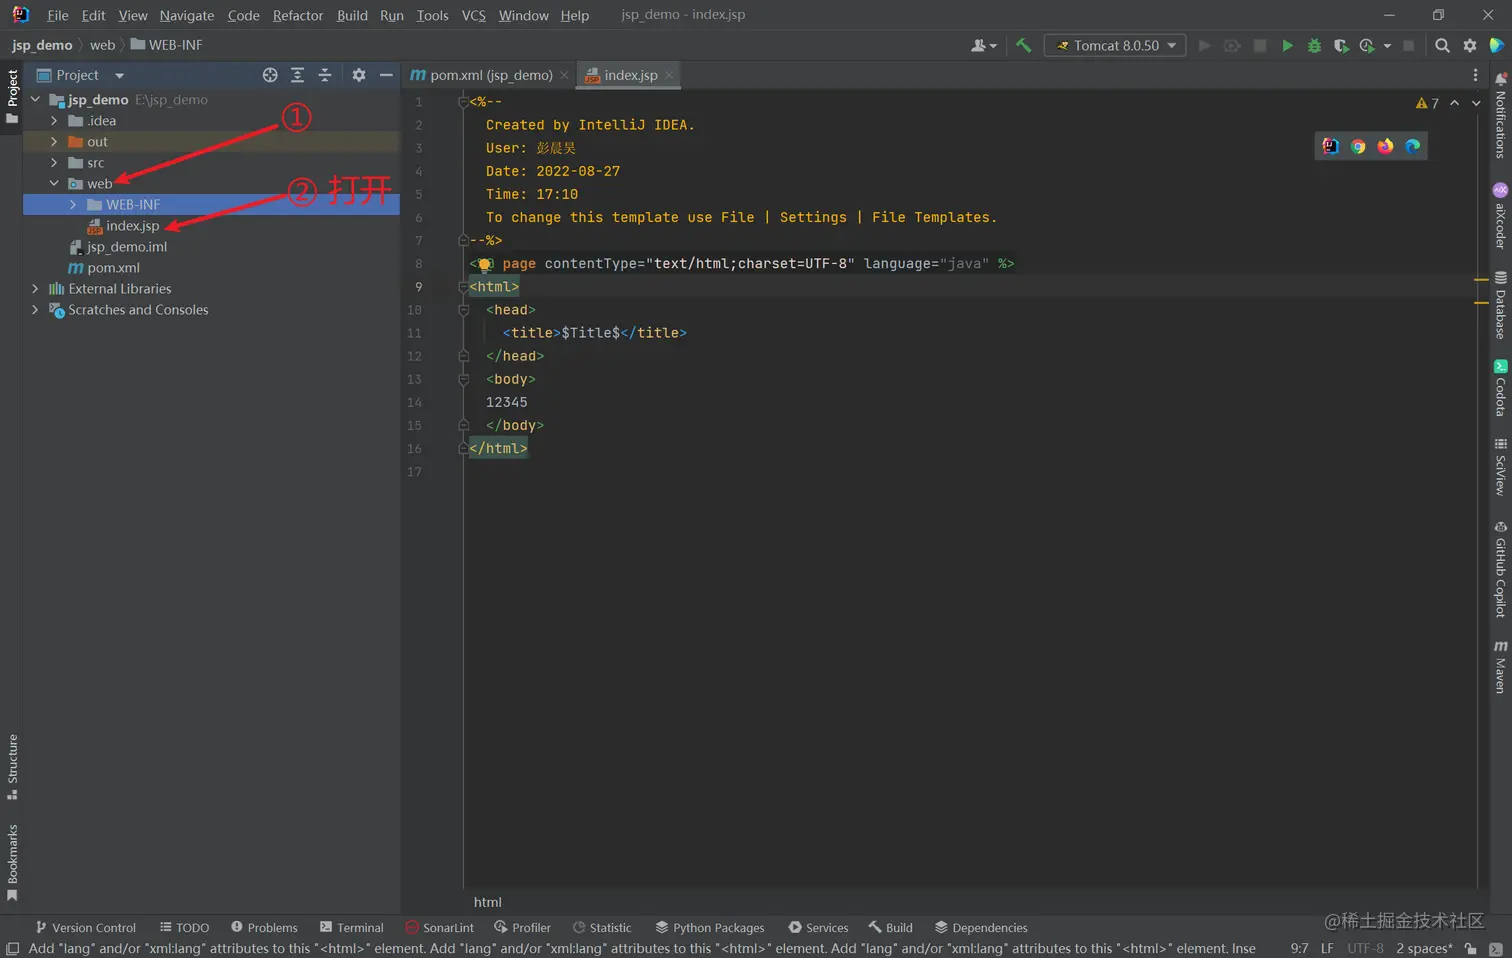Open the Terminal tool window
The height and width of the screenshot is (958, 1512).
point(351,927)
